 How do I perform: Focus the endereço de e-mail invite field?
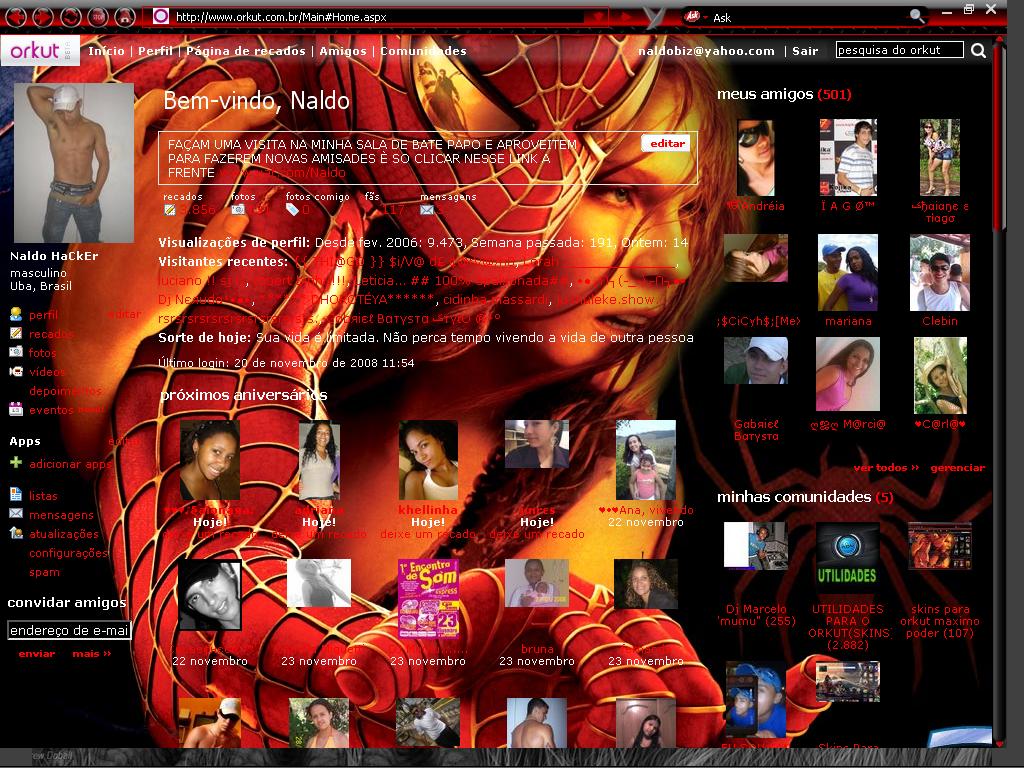tap(69, 630)
